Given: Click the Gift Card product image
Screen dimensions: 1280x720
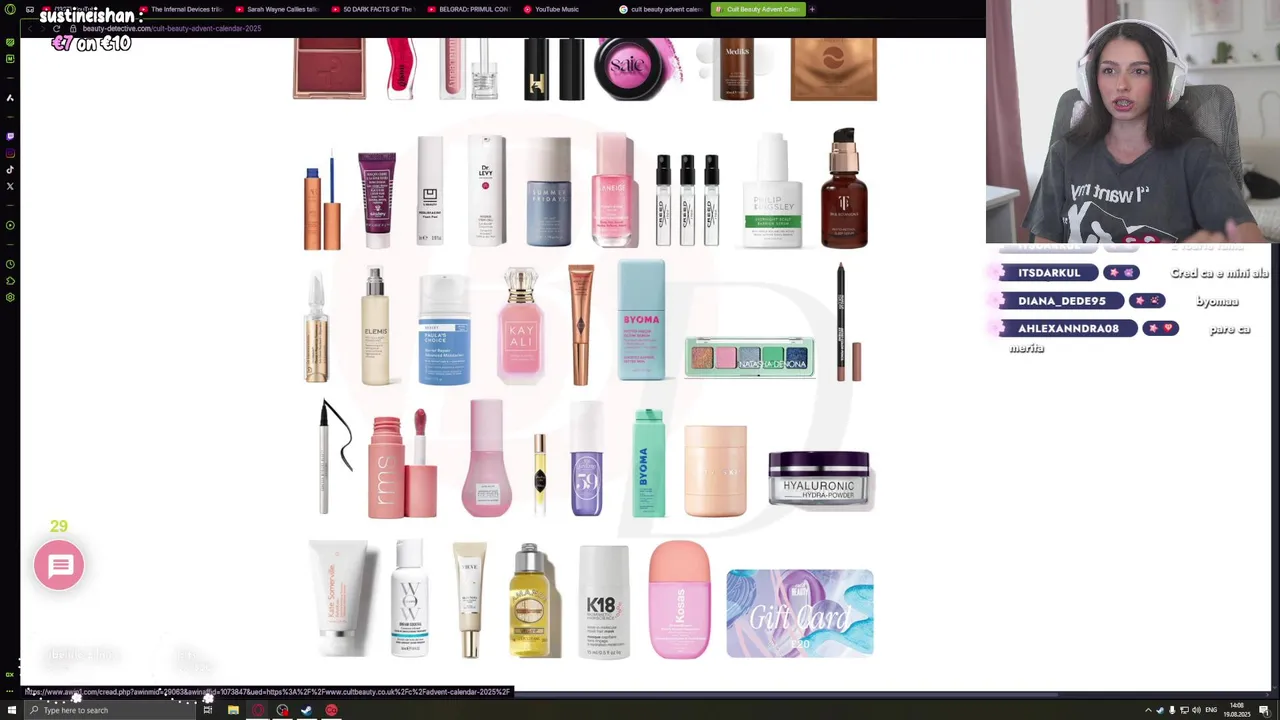Looking at the screenshot, I should click(x=800, y=613).
